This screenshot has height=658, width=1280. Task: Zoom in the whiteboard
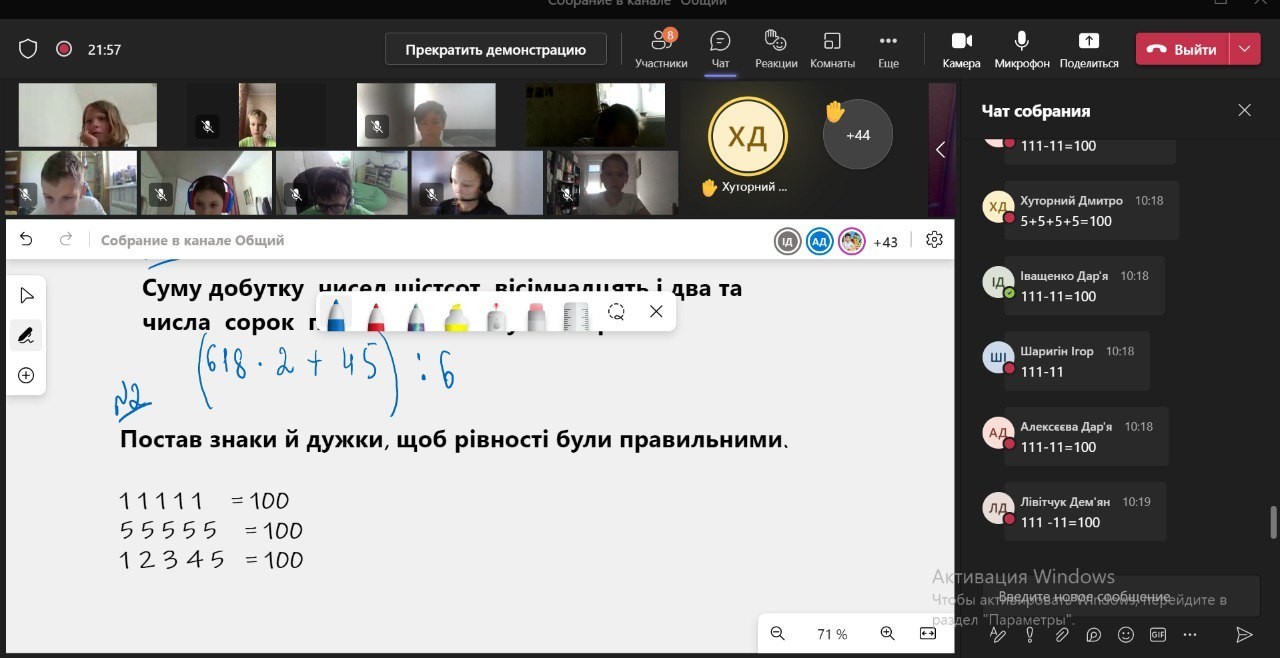click(887, 633)
